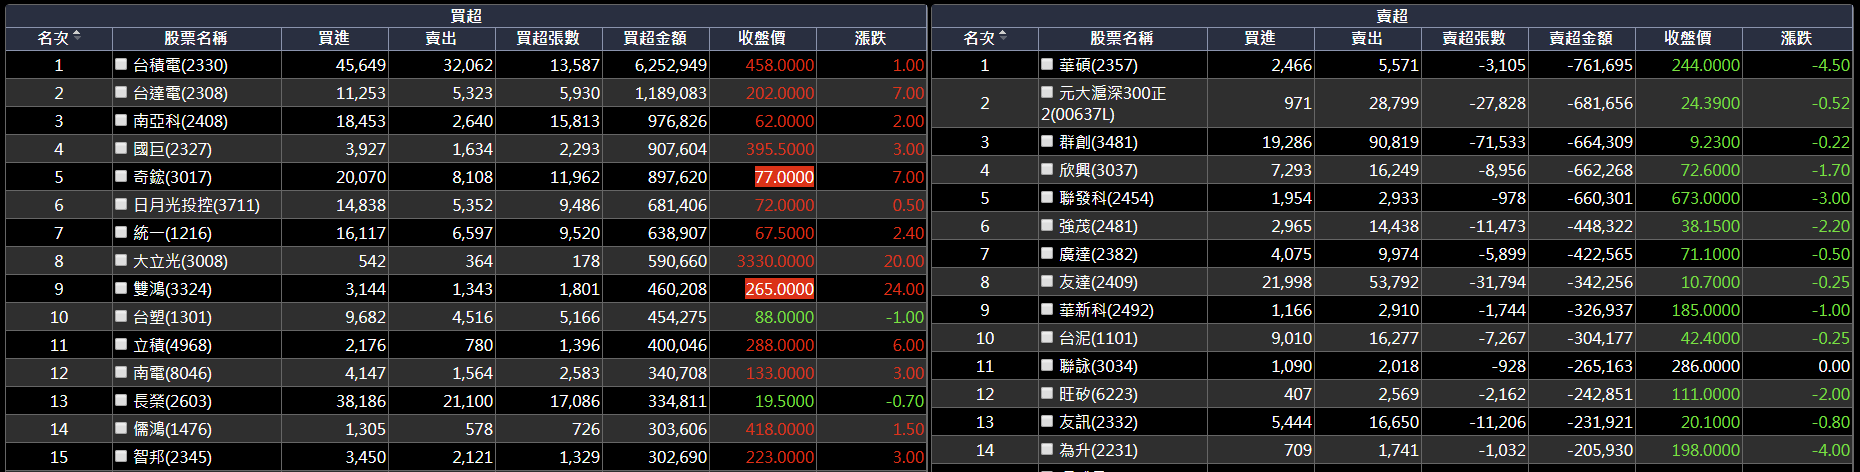Select the stock name 南電(8046)
The height and width of the screenshot is (472, 1860).
(172, 373)
